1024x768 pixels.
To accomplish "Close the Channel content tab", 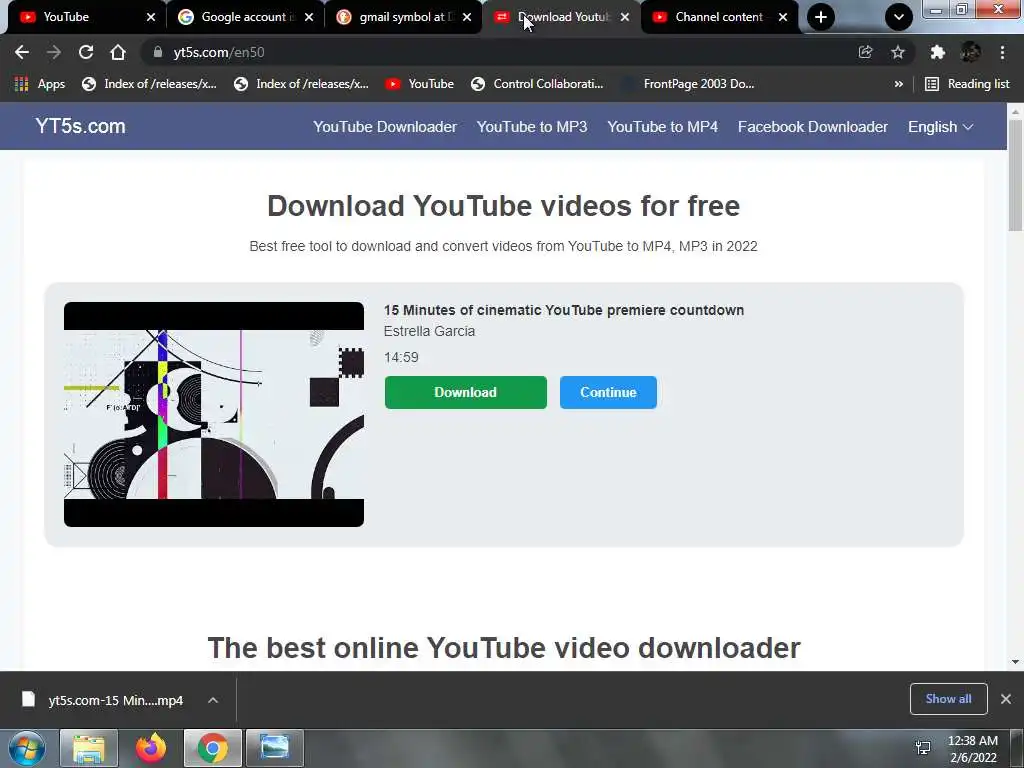I will click(783, 17).
